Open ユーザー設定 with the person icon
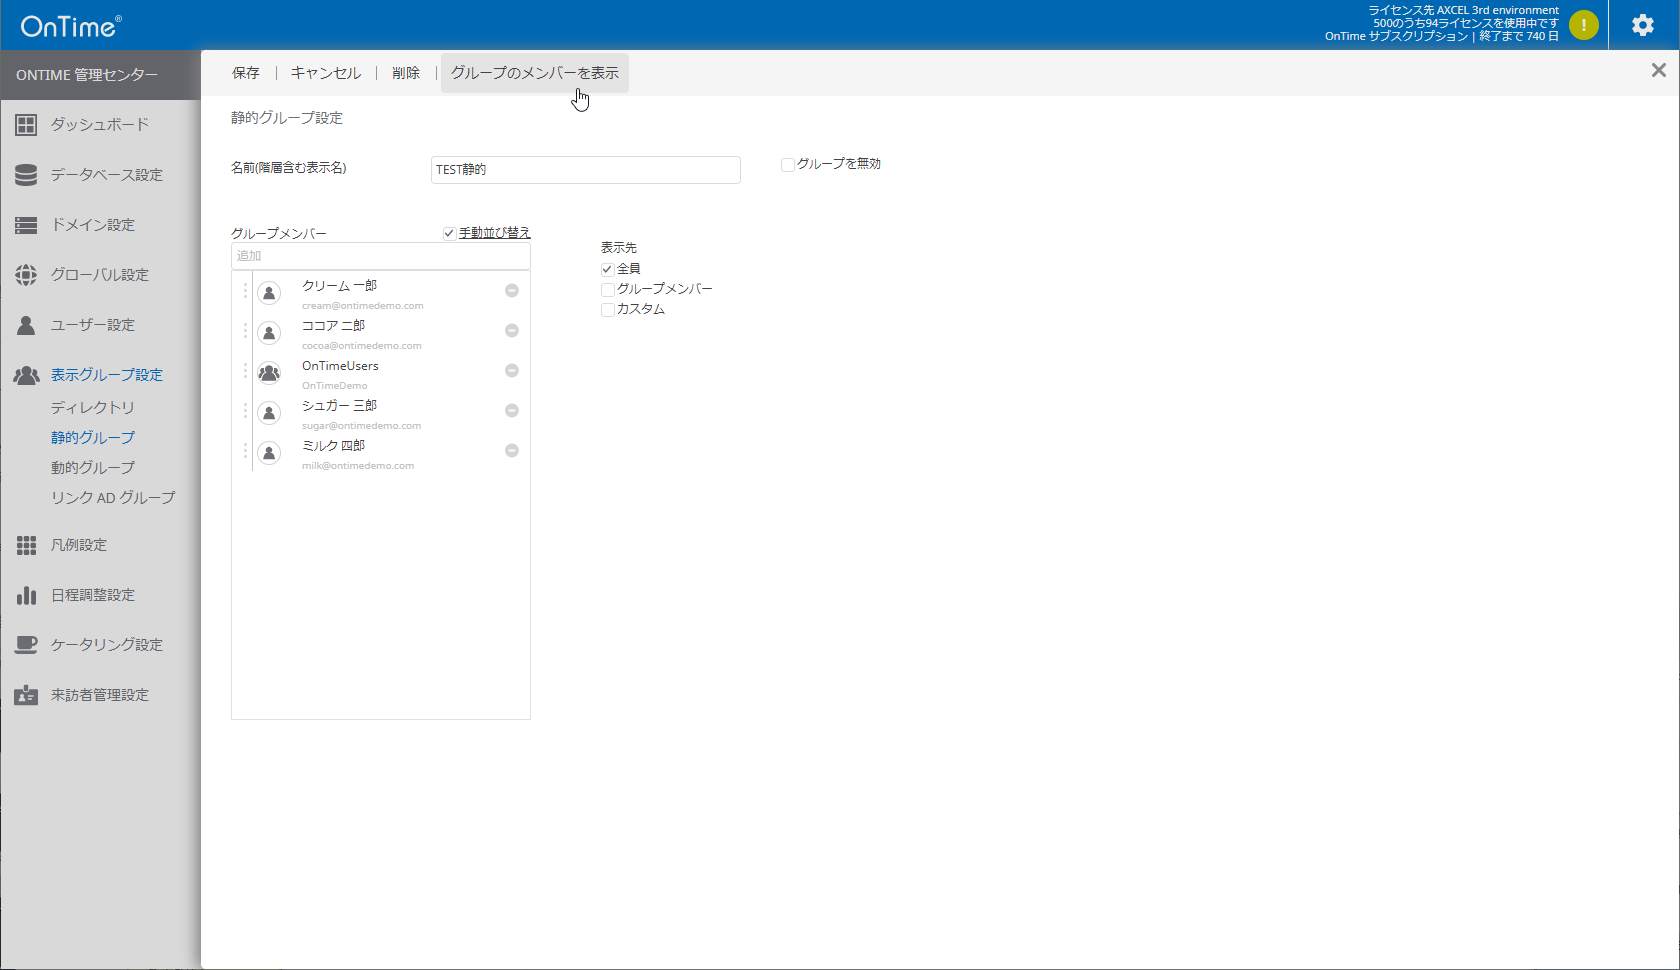 25,324
